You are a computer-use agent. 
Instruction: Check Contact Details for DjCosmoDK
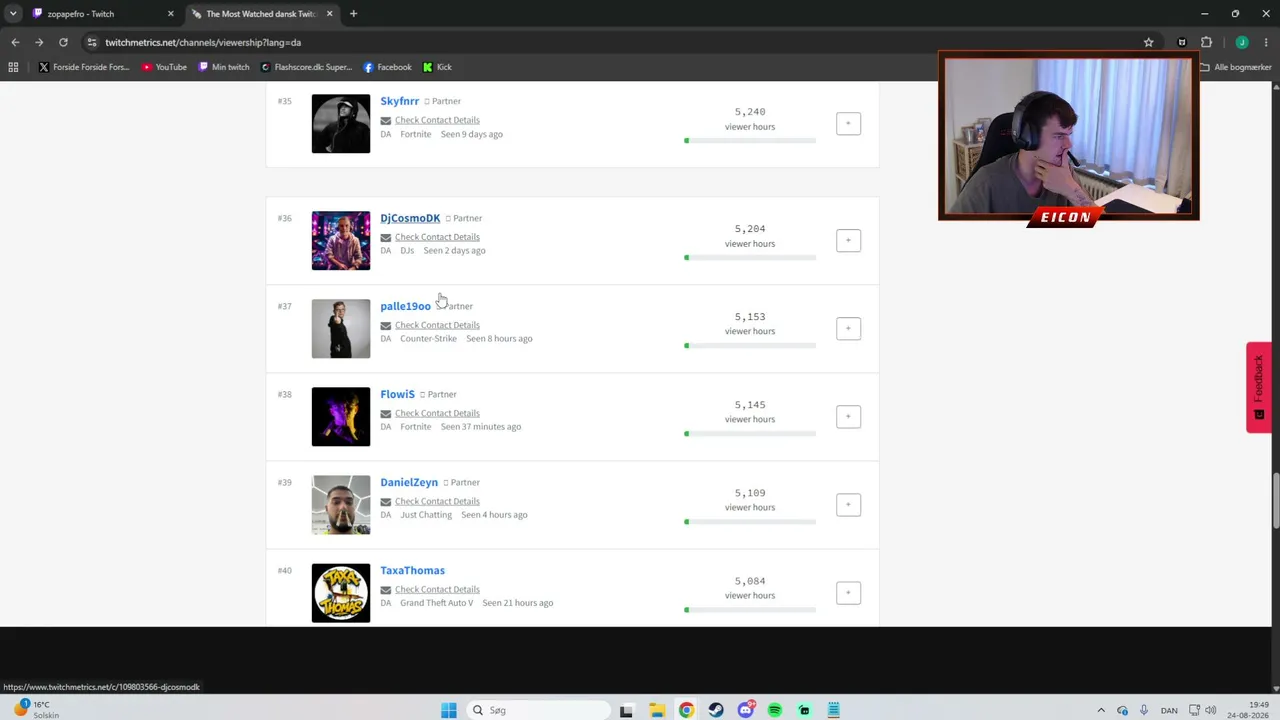(x=437, y=237)
